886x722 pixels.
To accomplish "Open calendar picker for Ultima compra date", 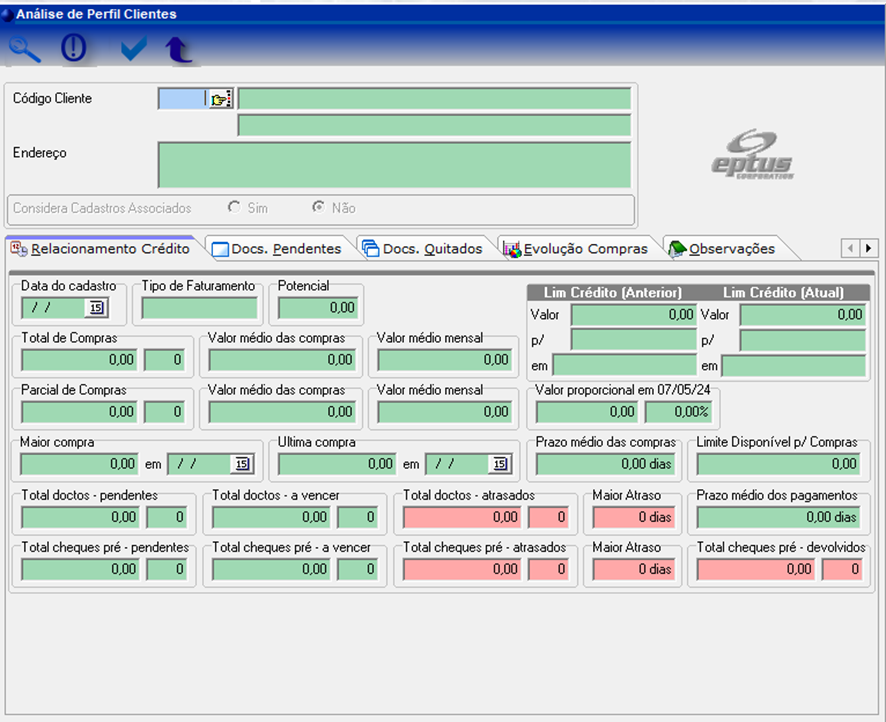I will tap(500, 464).
